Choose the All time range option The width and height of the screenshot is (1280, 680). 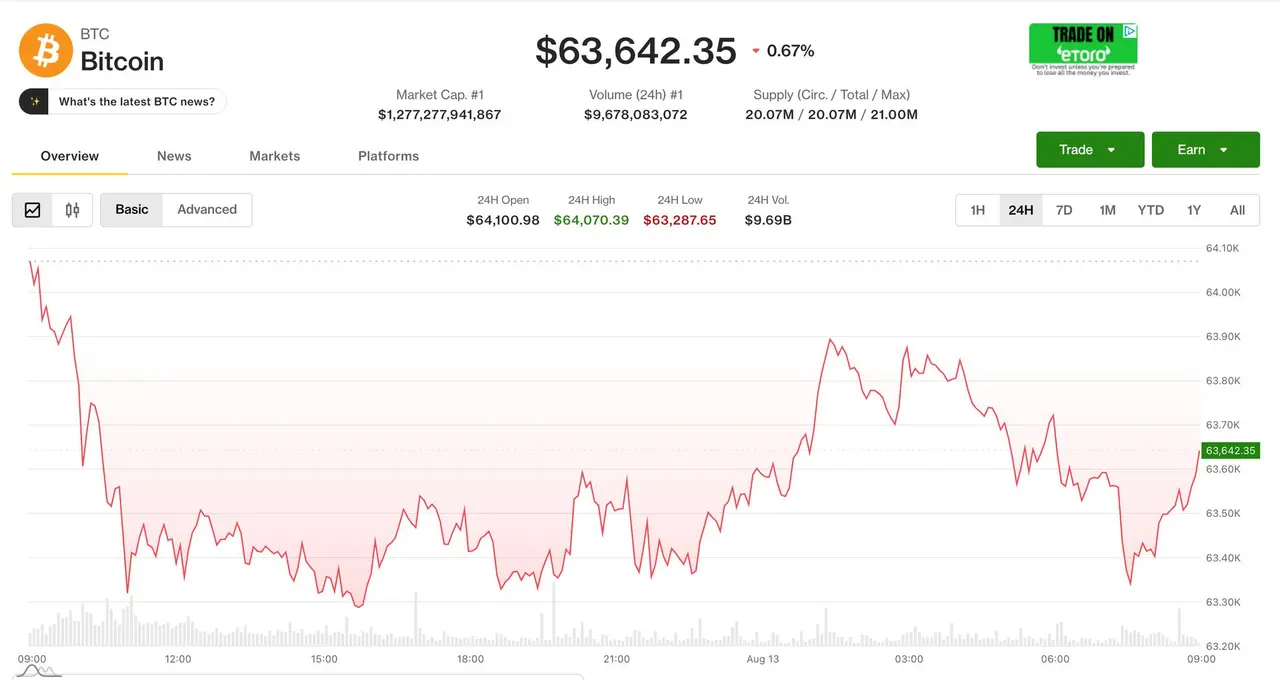pyautogui.click(x=1237, y=210)
